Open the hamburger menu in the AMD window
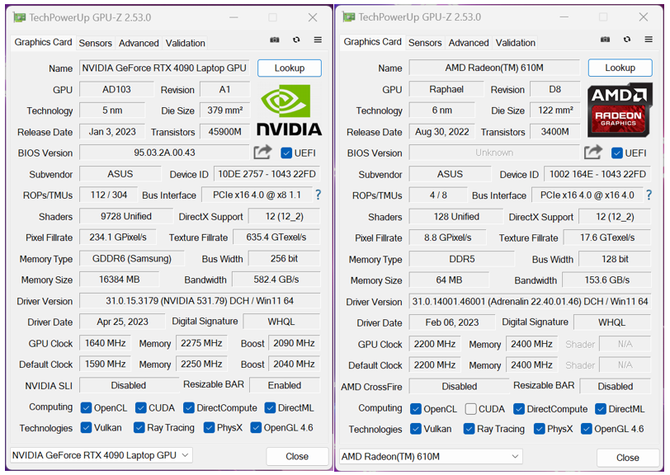This screenshot has width=670, height=475. click(x=648, y=39)
